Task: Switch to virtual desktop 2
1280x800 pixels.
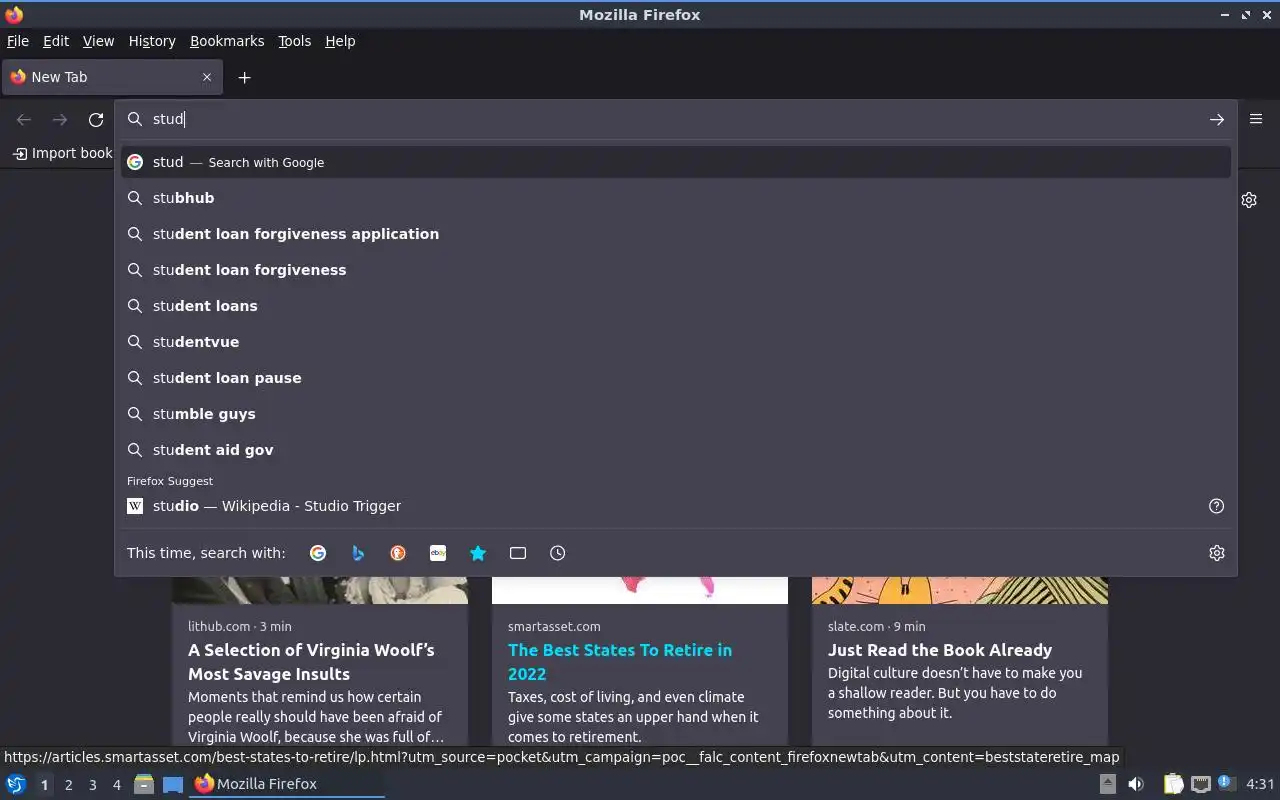Action: (x=68, y=785)
